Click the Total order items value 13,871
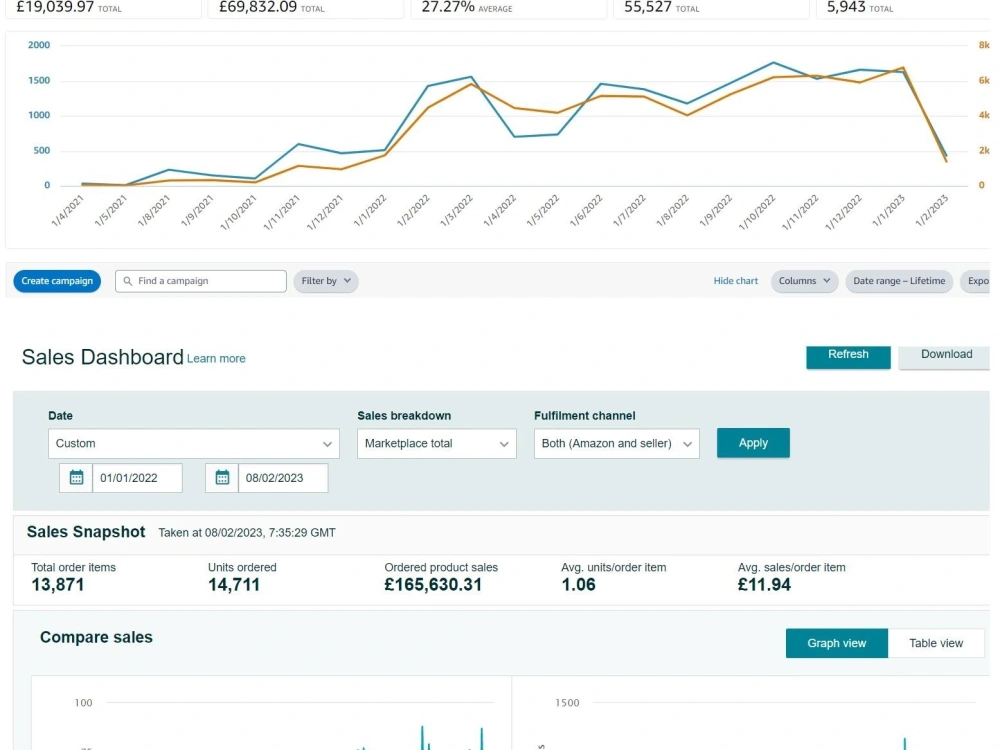 57,584
